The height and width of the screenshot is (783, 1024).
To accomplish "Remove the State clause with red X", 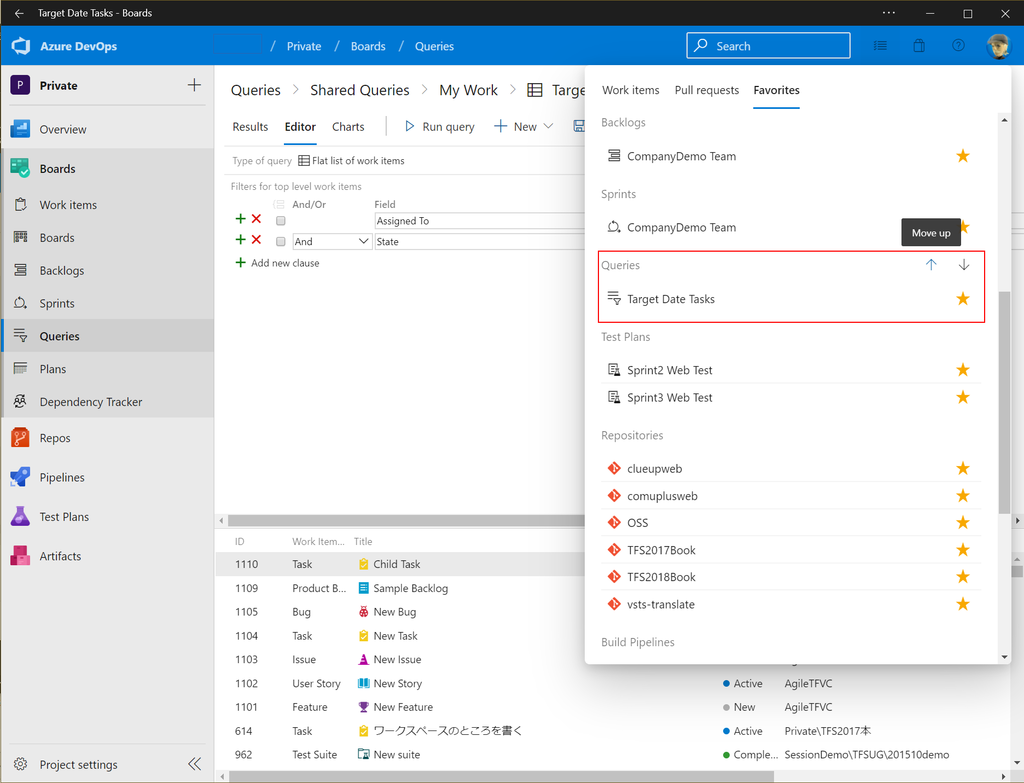I will pos(256,240).
